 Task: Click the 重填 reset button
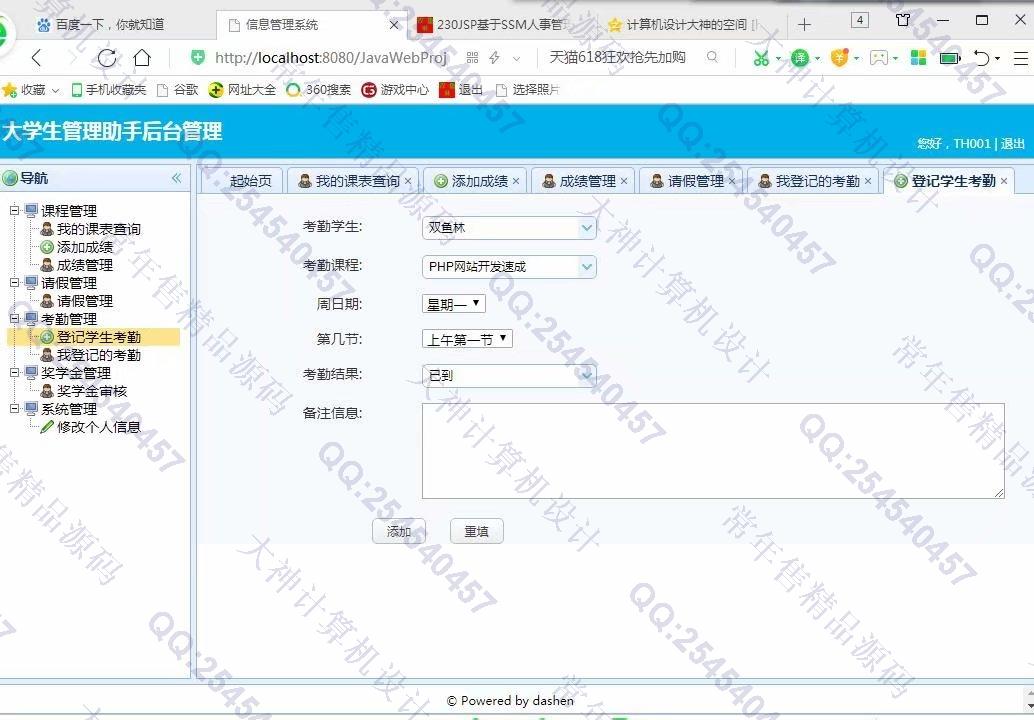(x=476, y=531)
